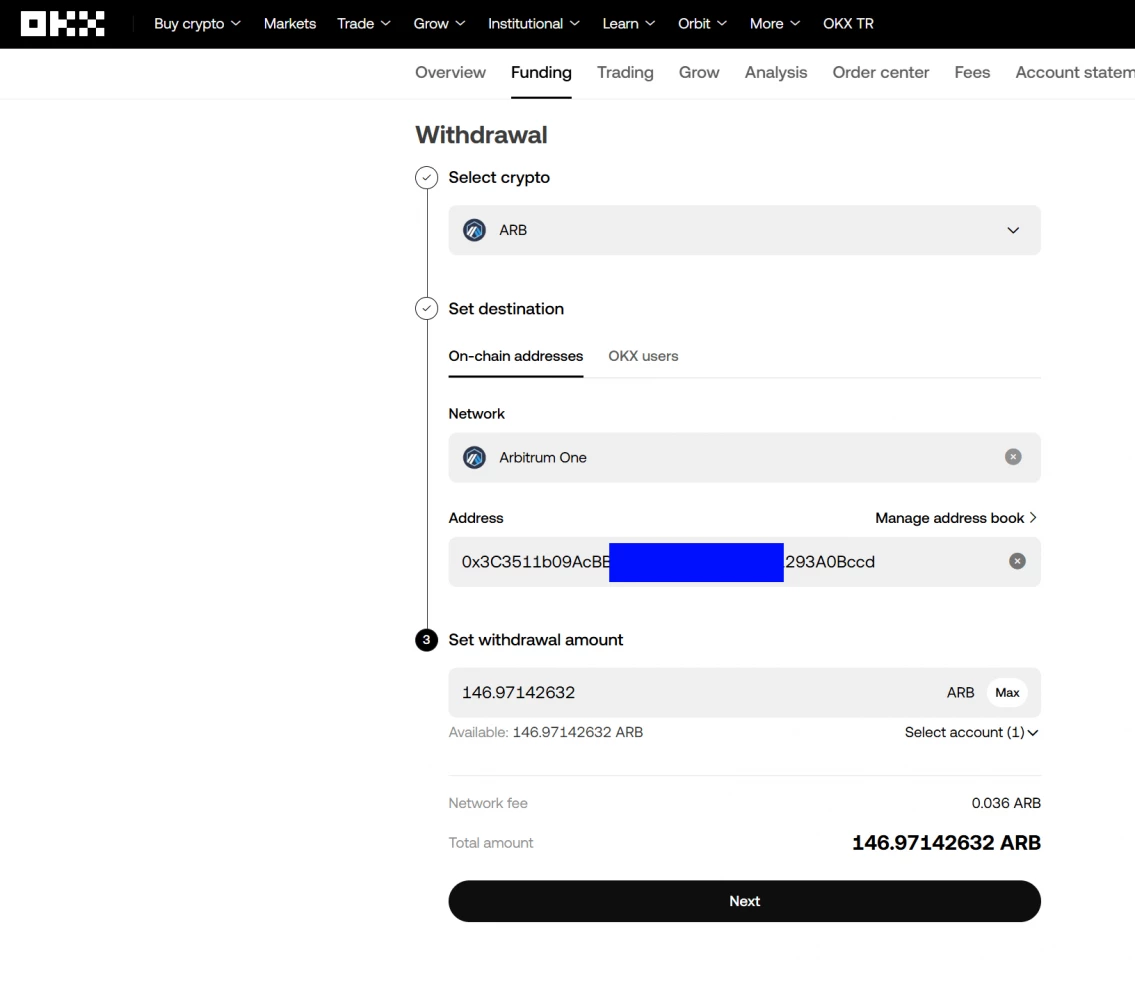
Task: Open the More menu
Action: click(775, 23)
